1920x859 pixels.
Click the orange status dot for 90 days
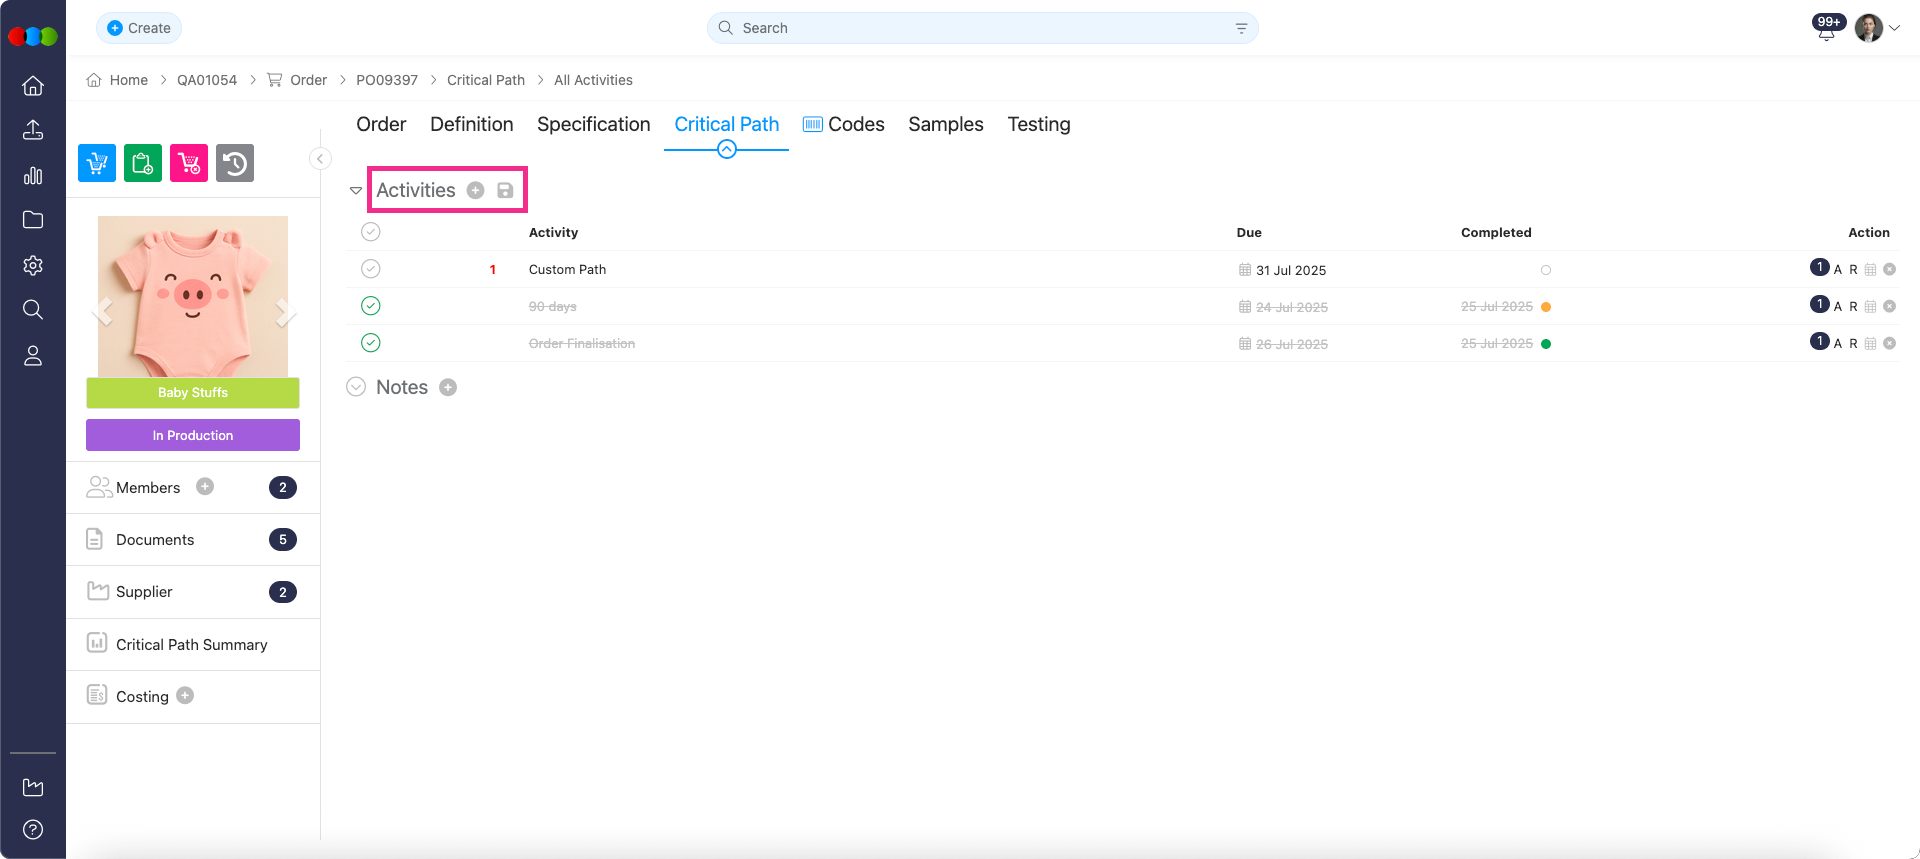[1546, 307]
